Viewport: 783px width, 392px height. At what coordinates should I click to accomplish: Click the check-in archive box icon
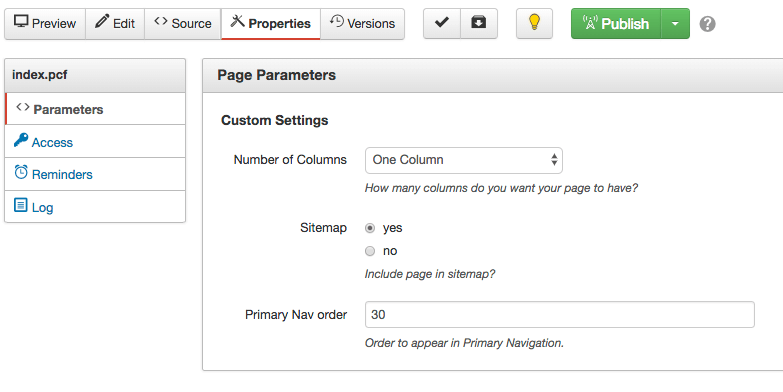tap(479, 23)
